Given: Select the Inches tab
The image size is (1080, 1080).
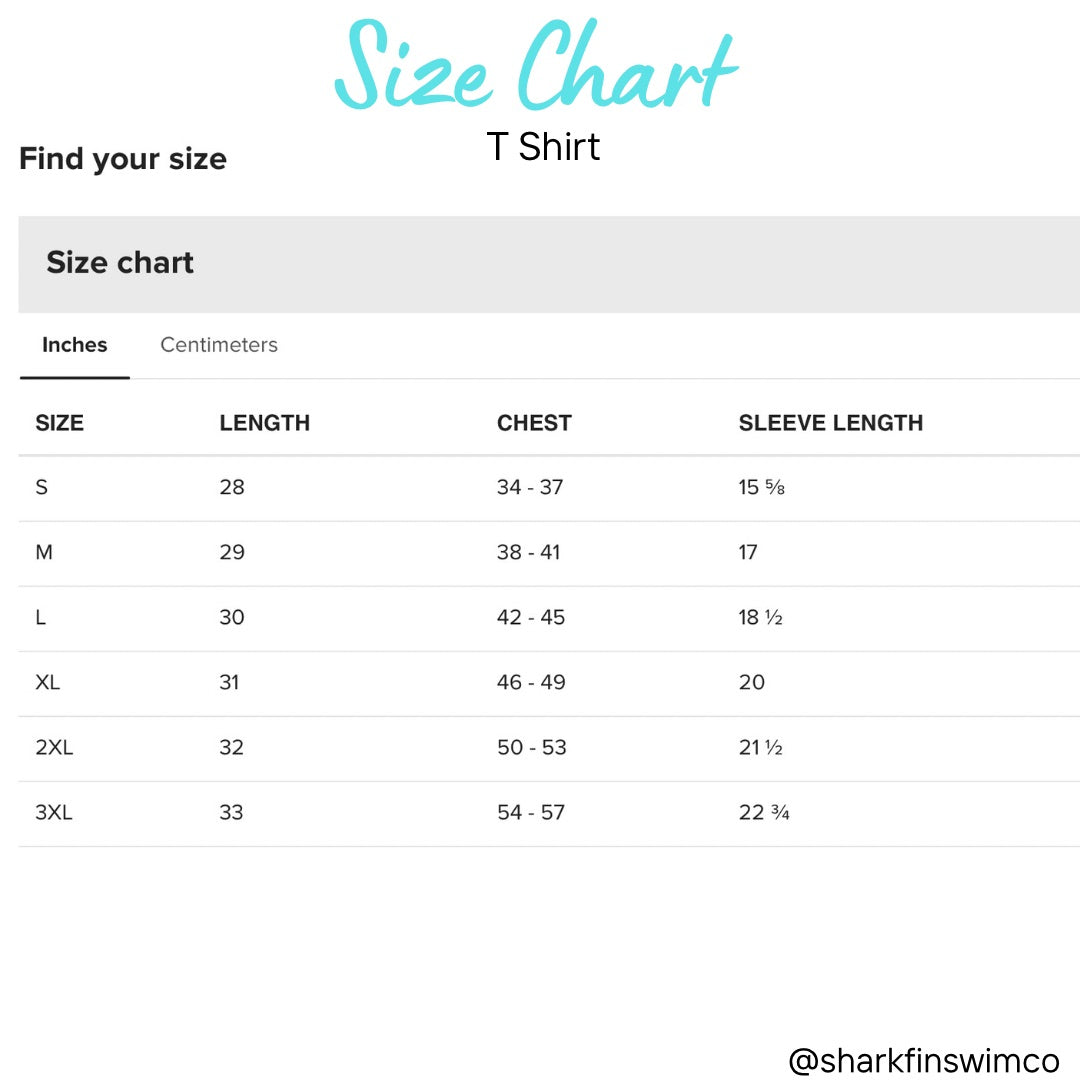Looking at the screenshot, I should tap(75, 345).
